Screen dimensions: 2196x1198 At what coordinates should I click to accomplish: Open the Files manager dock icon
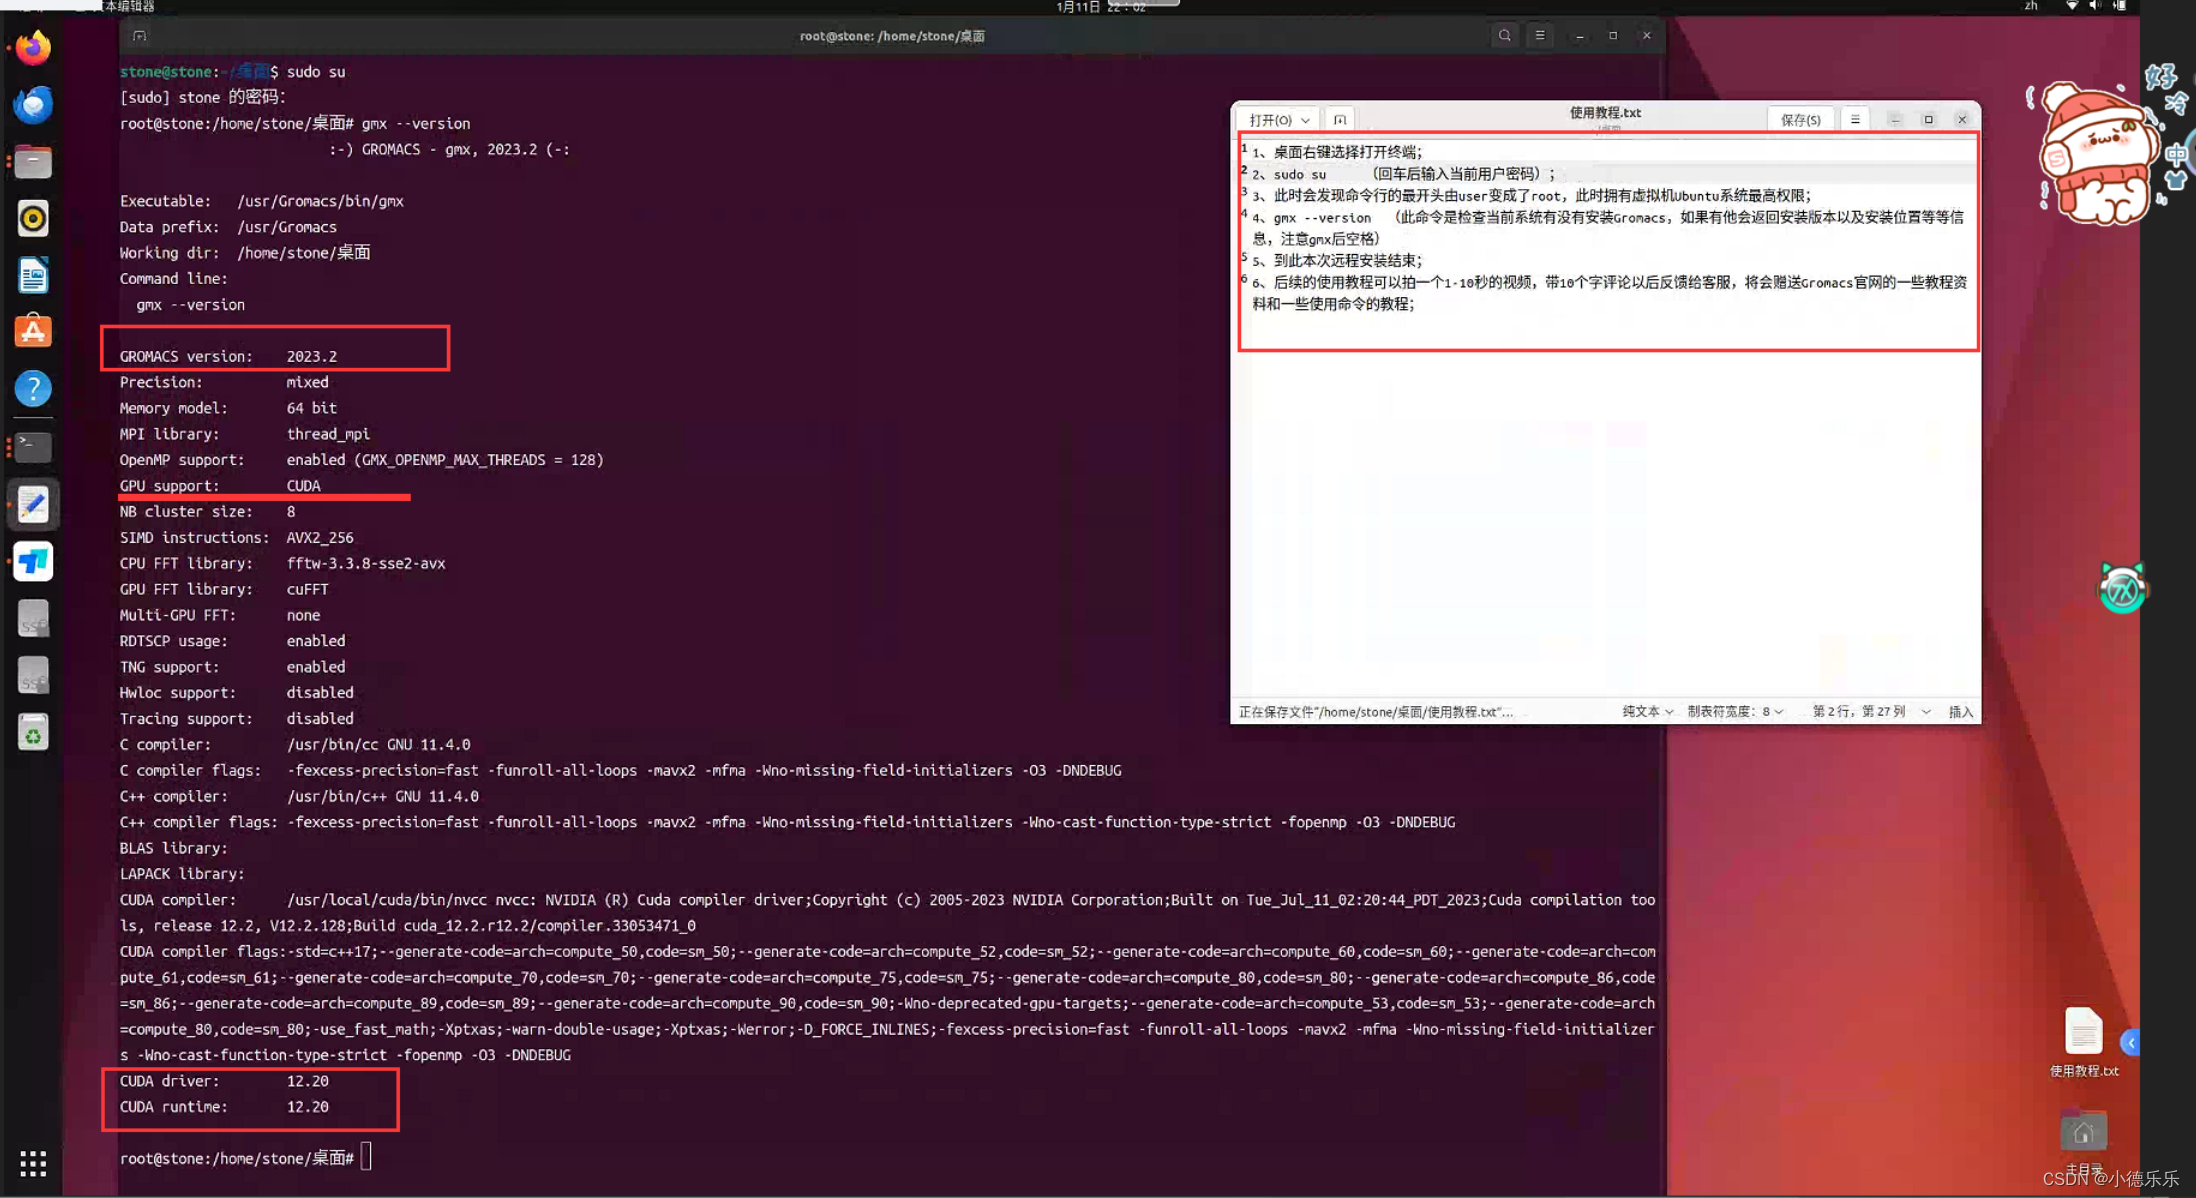pyautogui.click(x=33, y=161)
